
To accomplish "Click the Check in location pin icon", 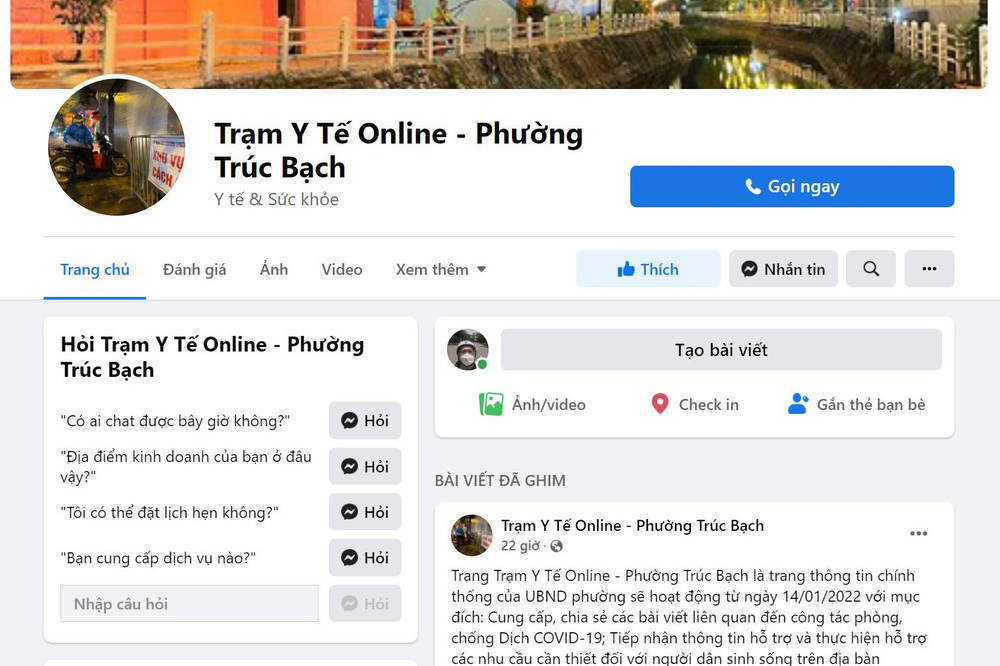I will click(659, 404).
